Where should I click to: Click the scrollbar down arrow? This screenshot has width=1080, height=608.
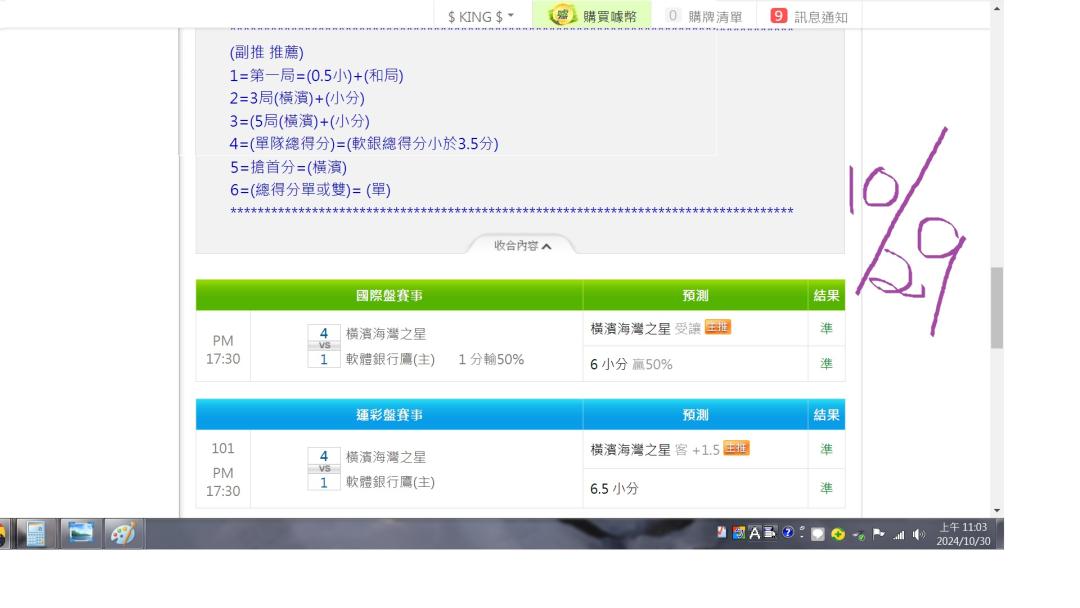click(x=997, y=510)
